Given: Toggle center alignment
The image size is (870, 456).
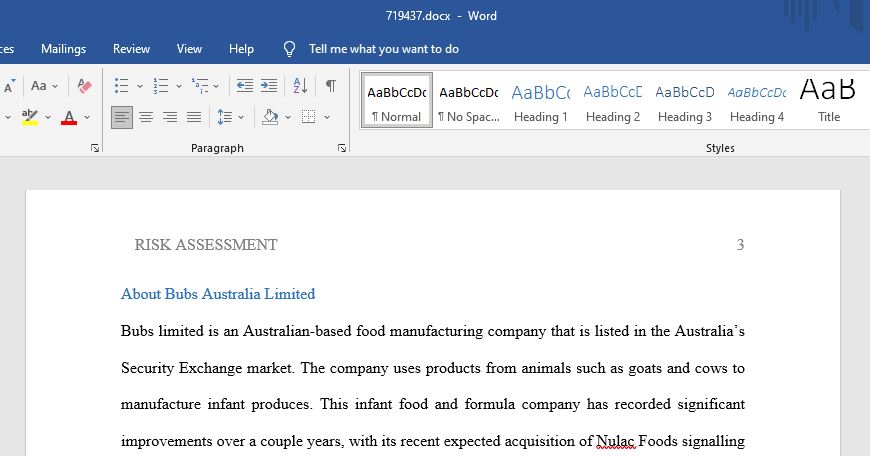Looking at the screenshot, I should 146,117.
